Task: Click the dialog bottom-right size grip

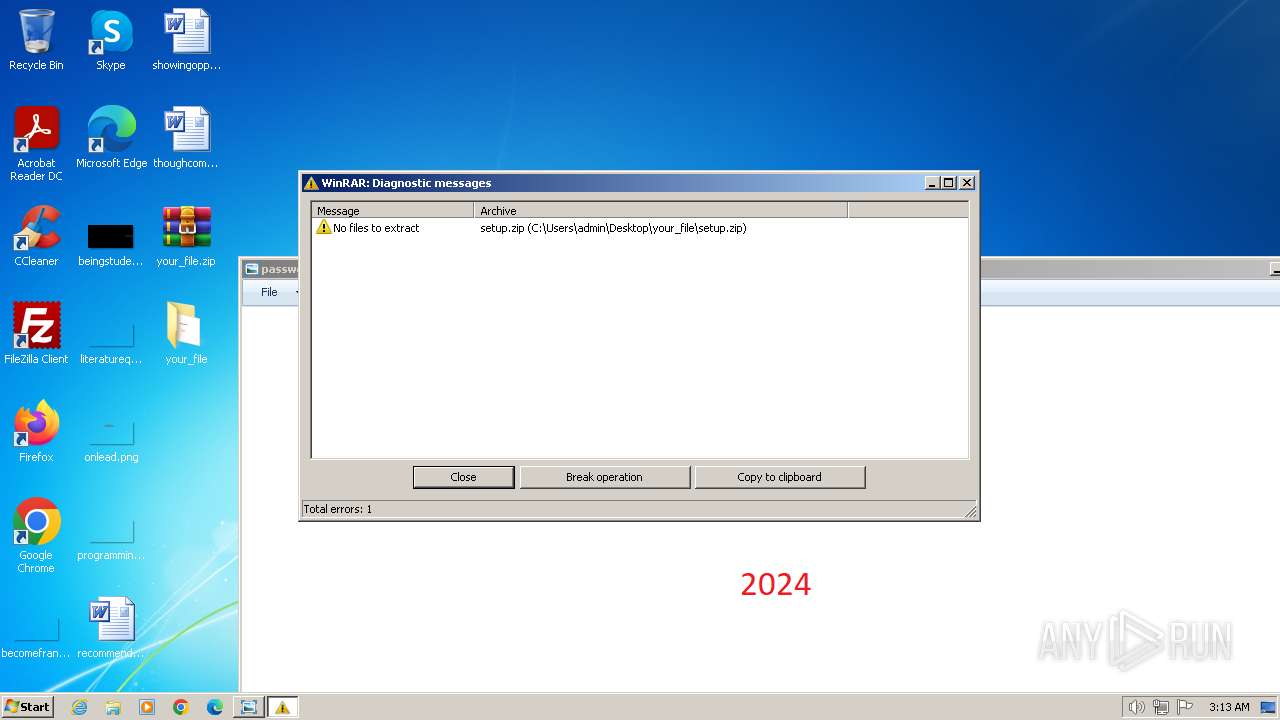Action: coord(970,512)
